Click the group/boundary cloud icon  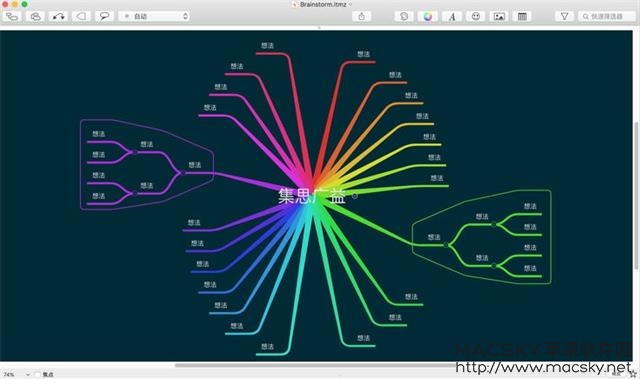pos(35,16)
